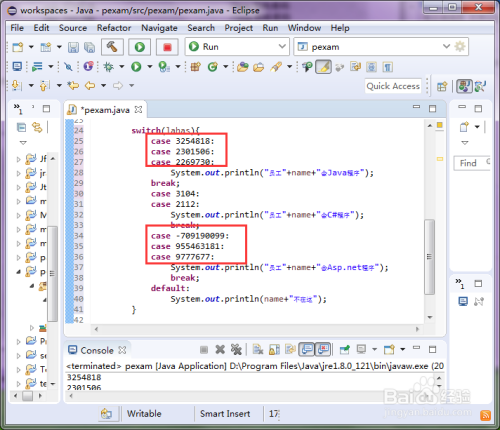Click the Find field in Task List
The image size is (500, 430).
tap(472, 163)
